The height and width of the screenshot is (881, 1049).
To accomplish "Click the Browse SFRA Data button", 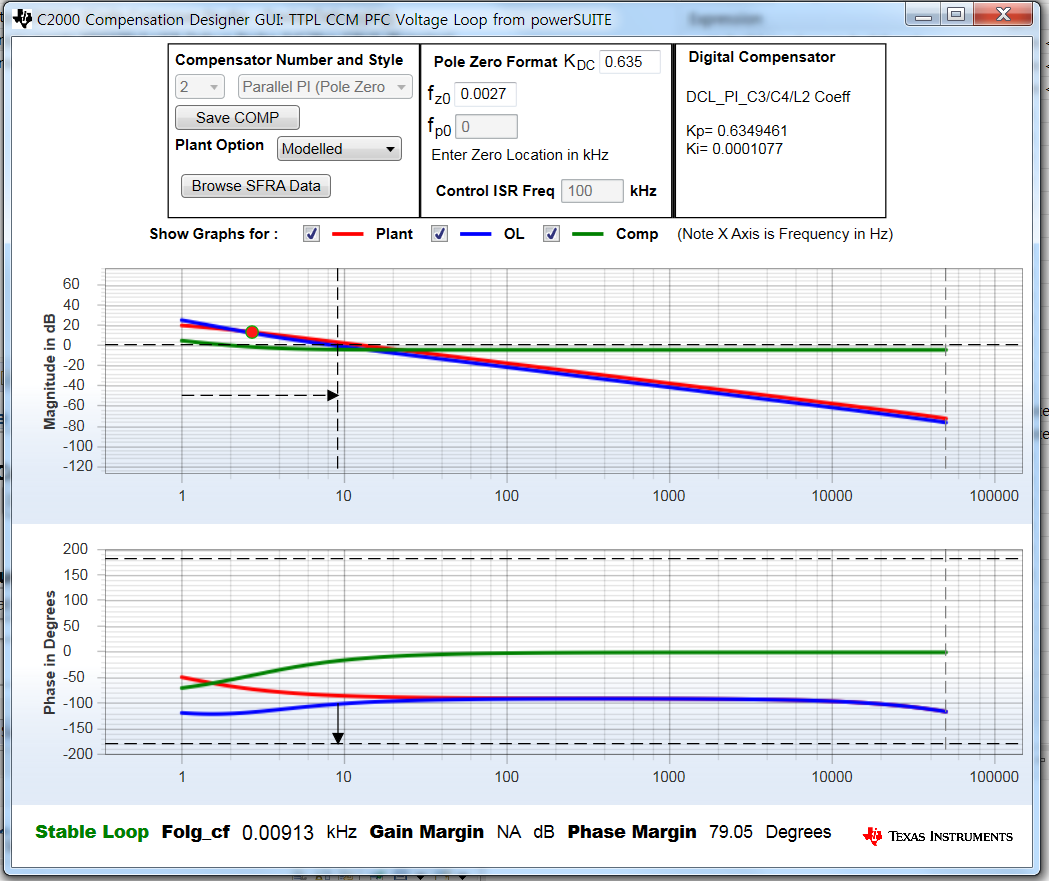I will 256,185.
